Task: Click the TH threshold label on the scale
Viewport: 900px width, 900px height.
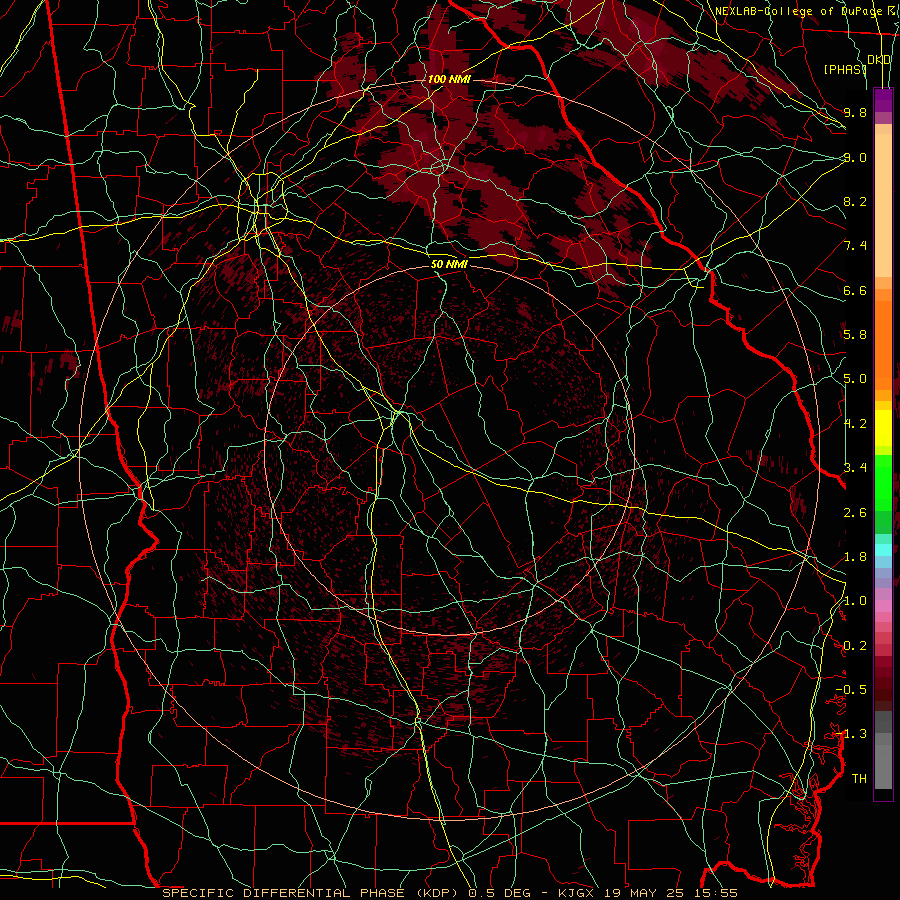Action: pyautogui.click(x=859, y=779)
